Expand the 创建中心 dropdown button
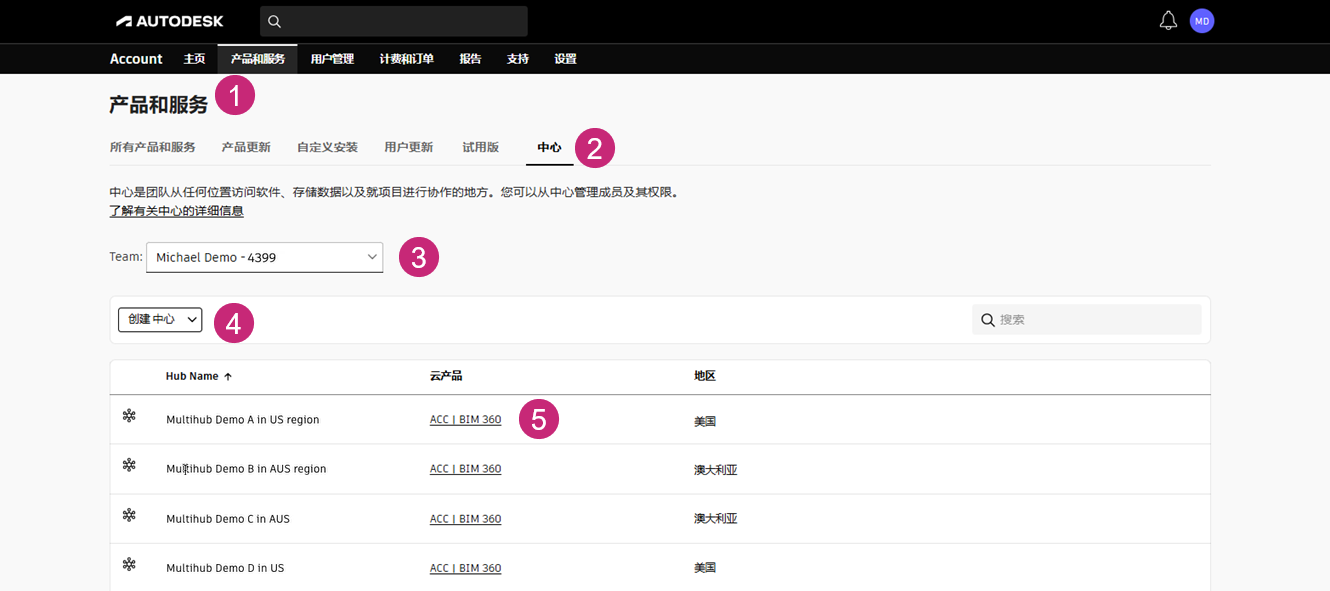1330x591 pixels. click(x=160, y=319)
